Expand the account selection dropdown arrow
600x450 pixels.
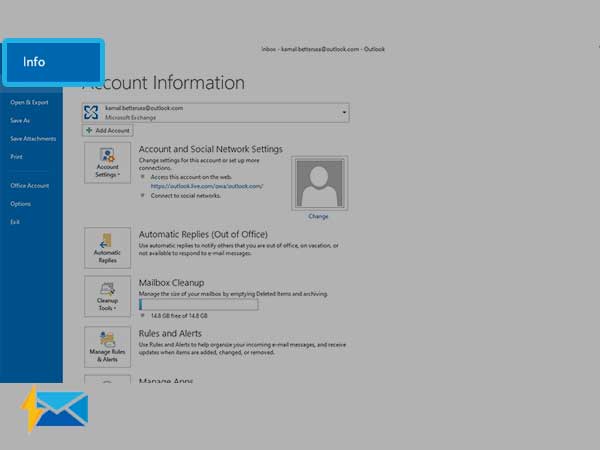coord(344,112)
